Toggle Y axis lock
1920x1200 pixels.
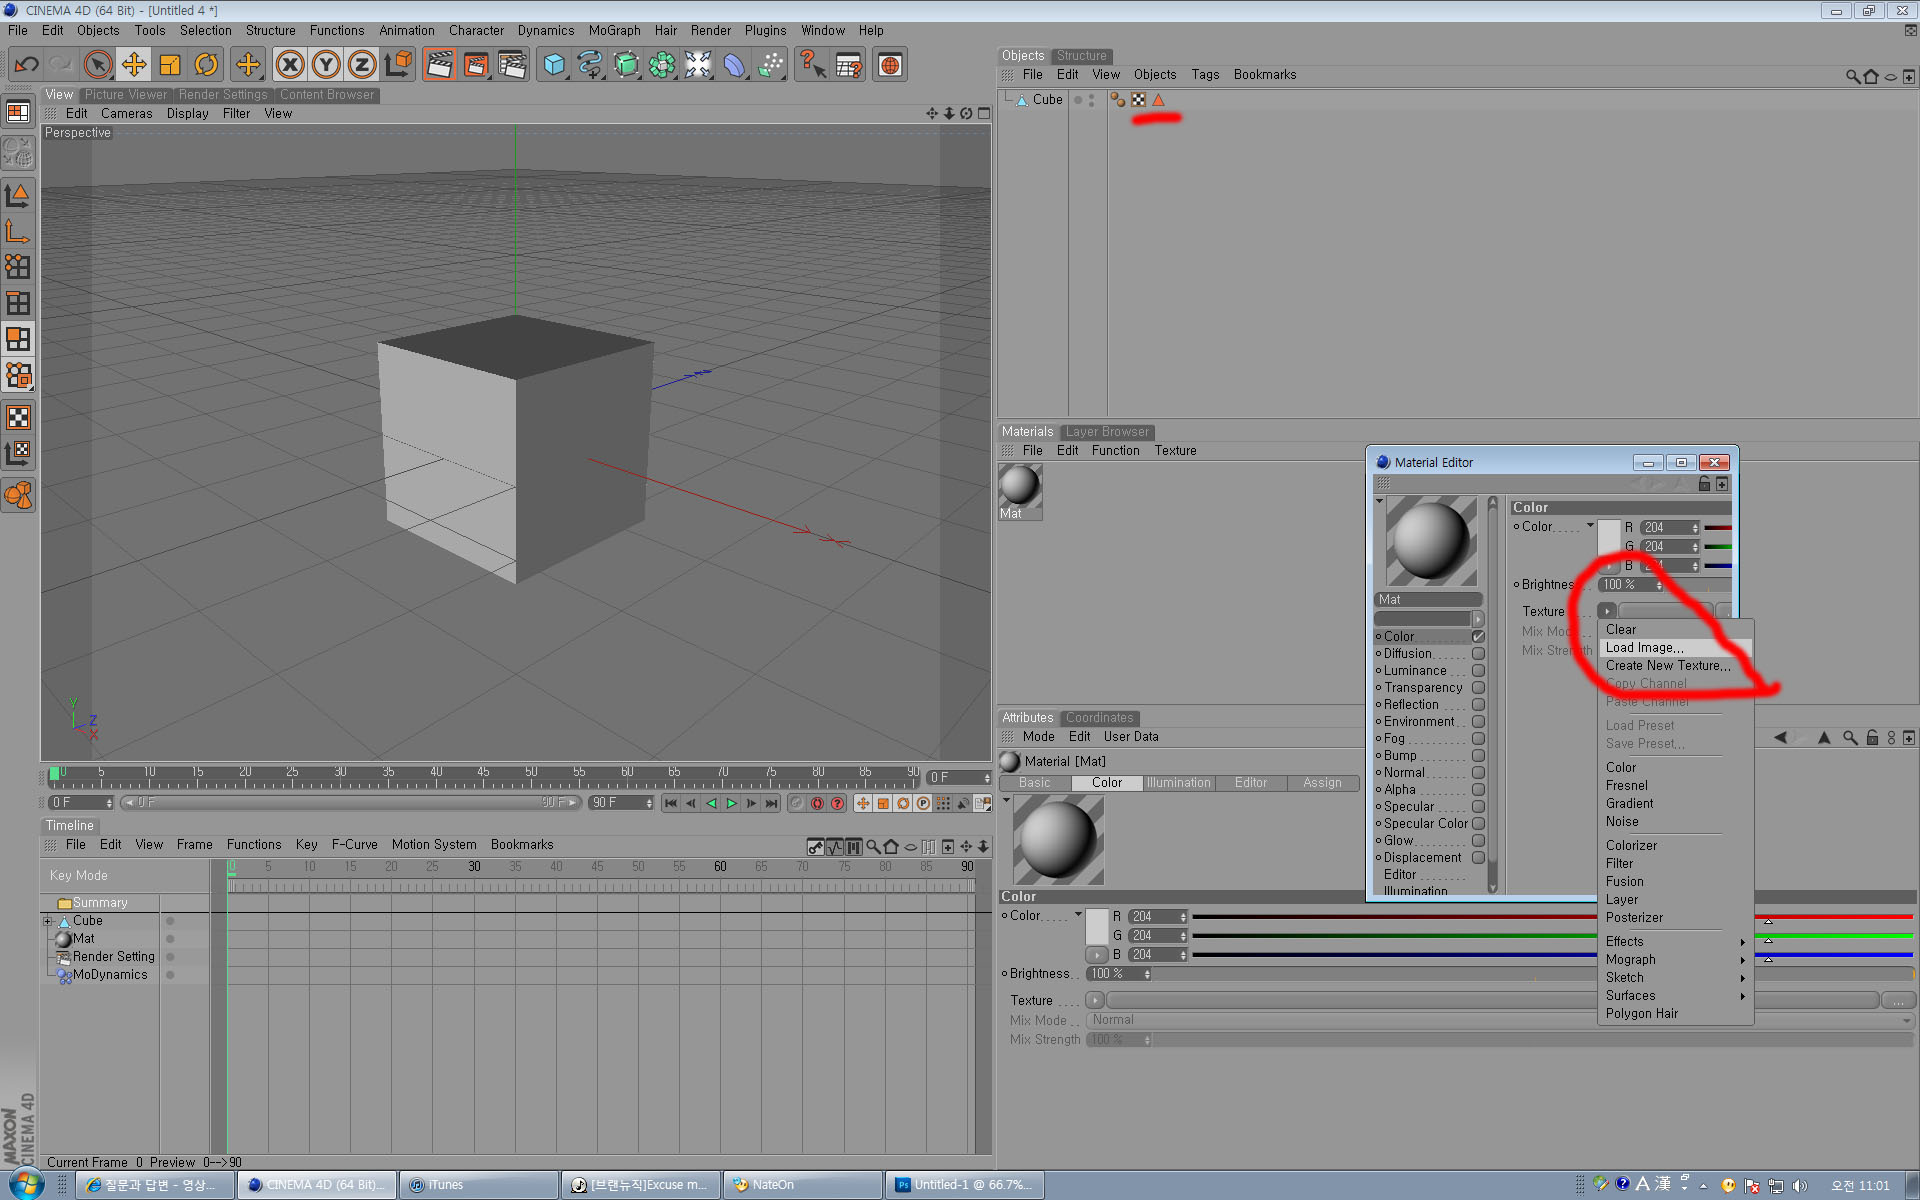pos(325,65)
